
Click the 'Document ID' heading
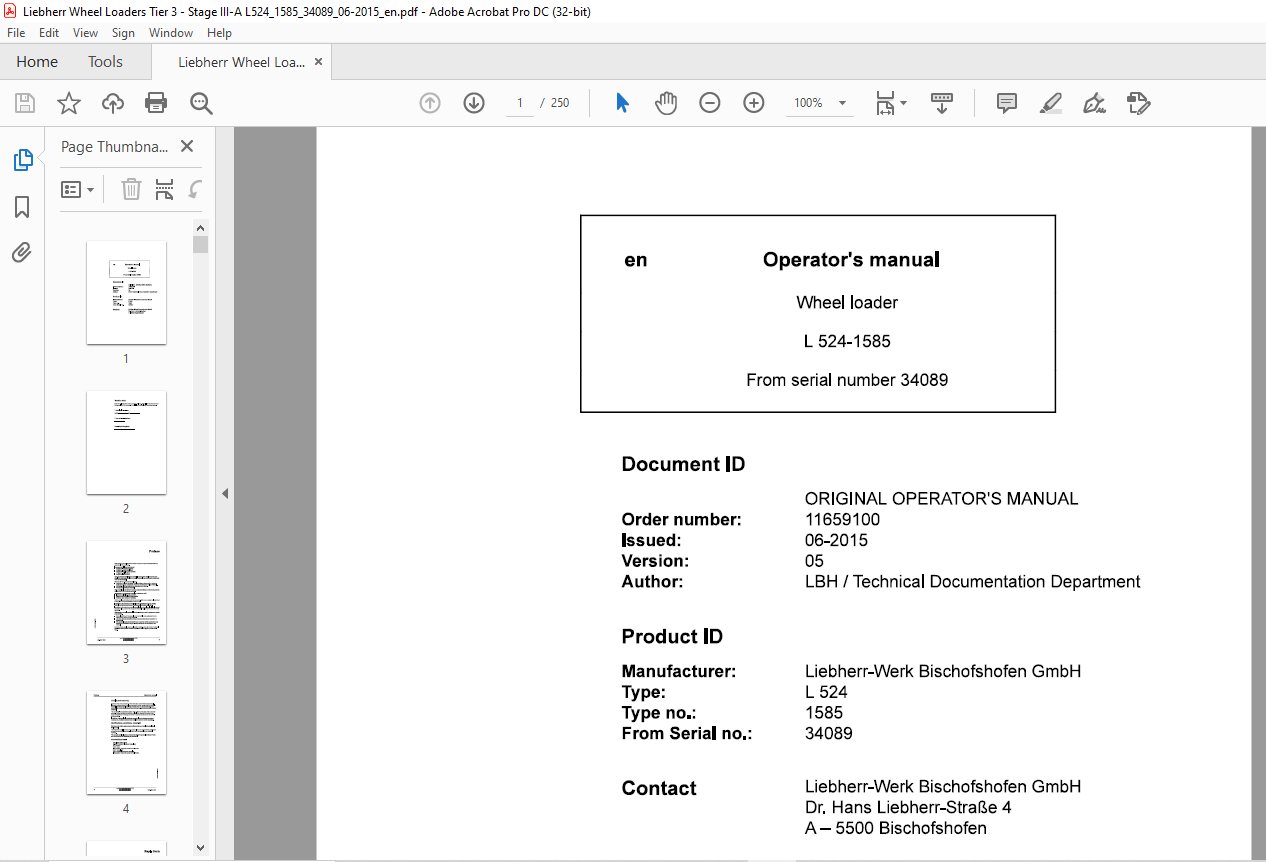(683, 464)
